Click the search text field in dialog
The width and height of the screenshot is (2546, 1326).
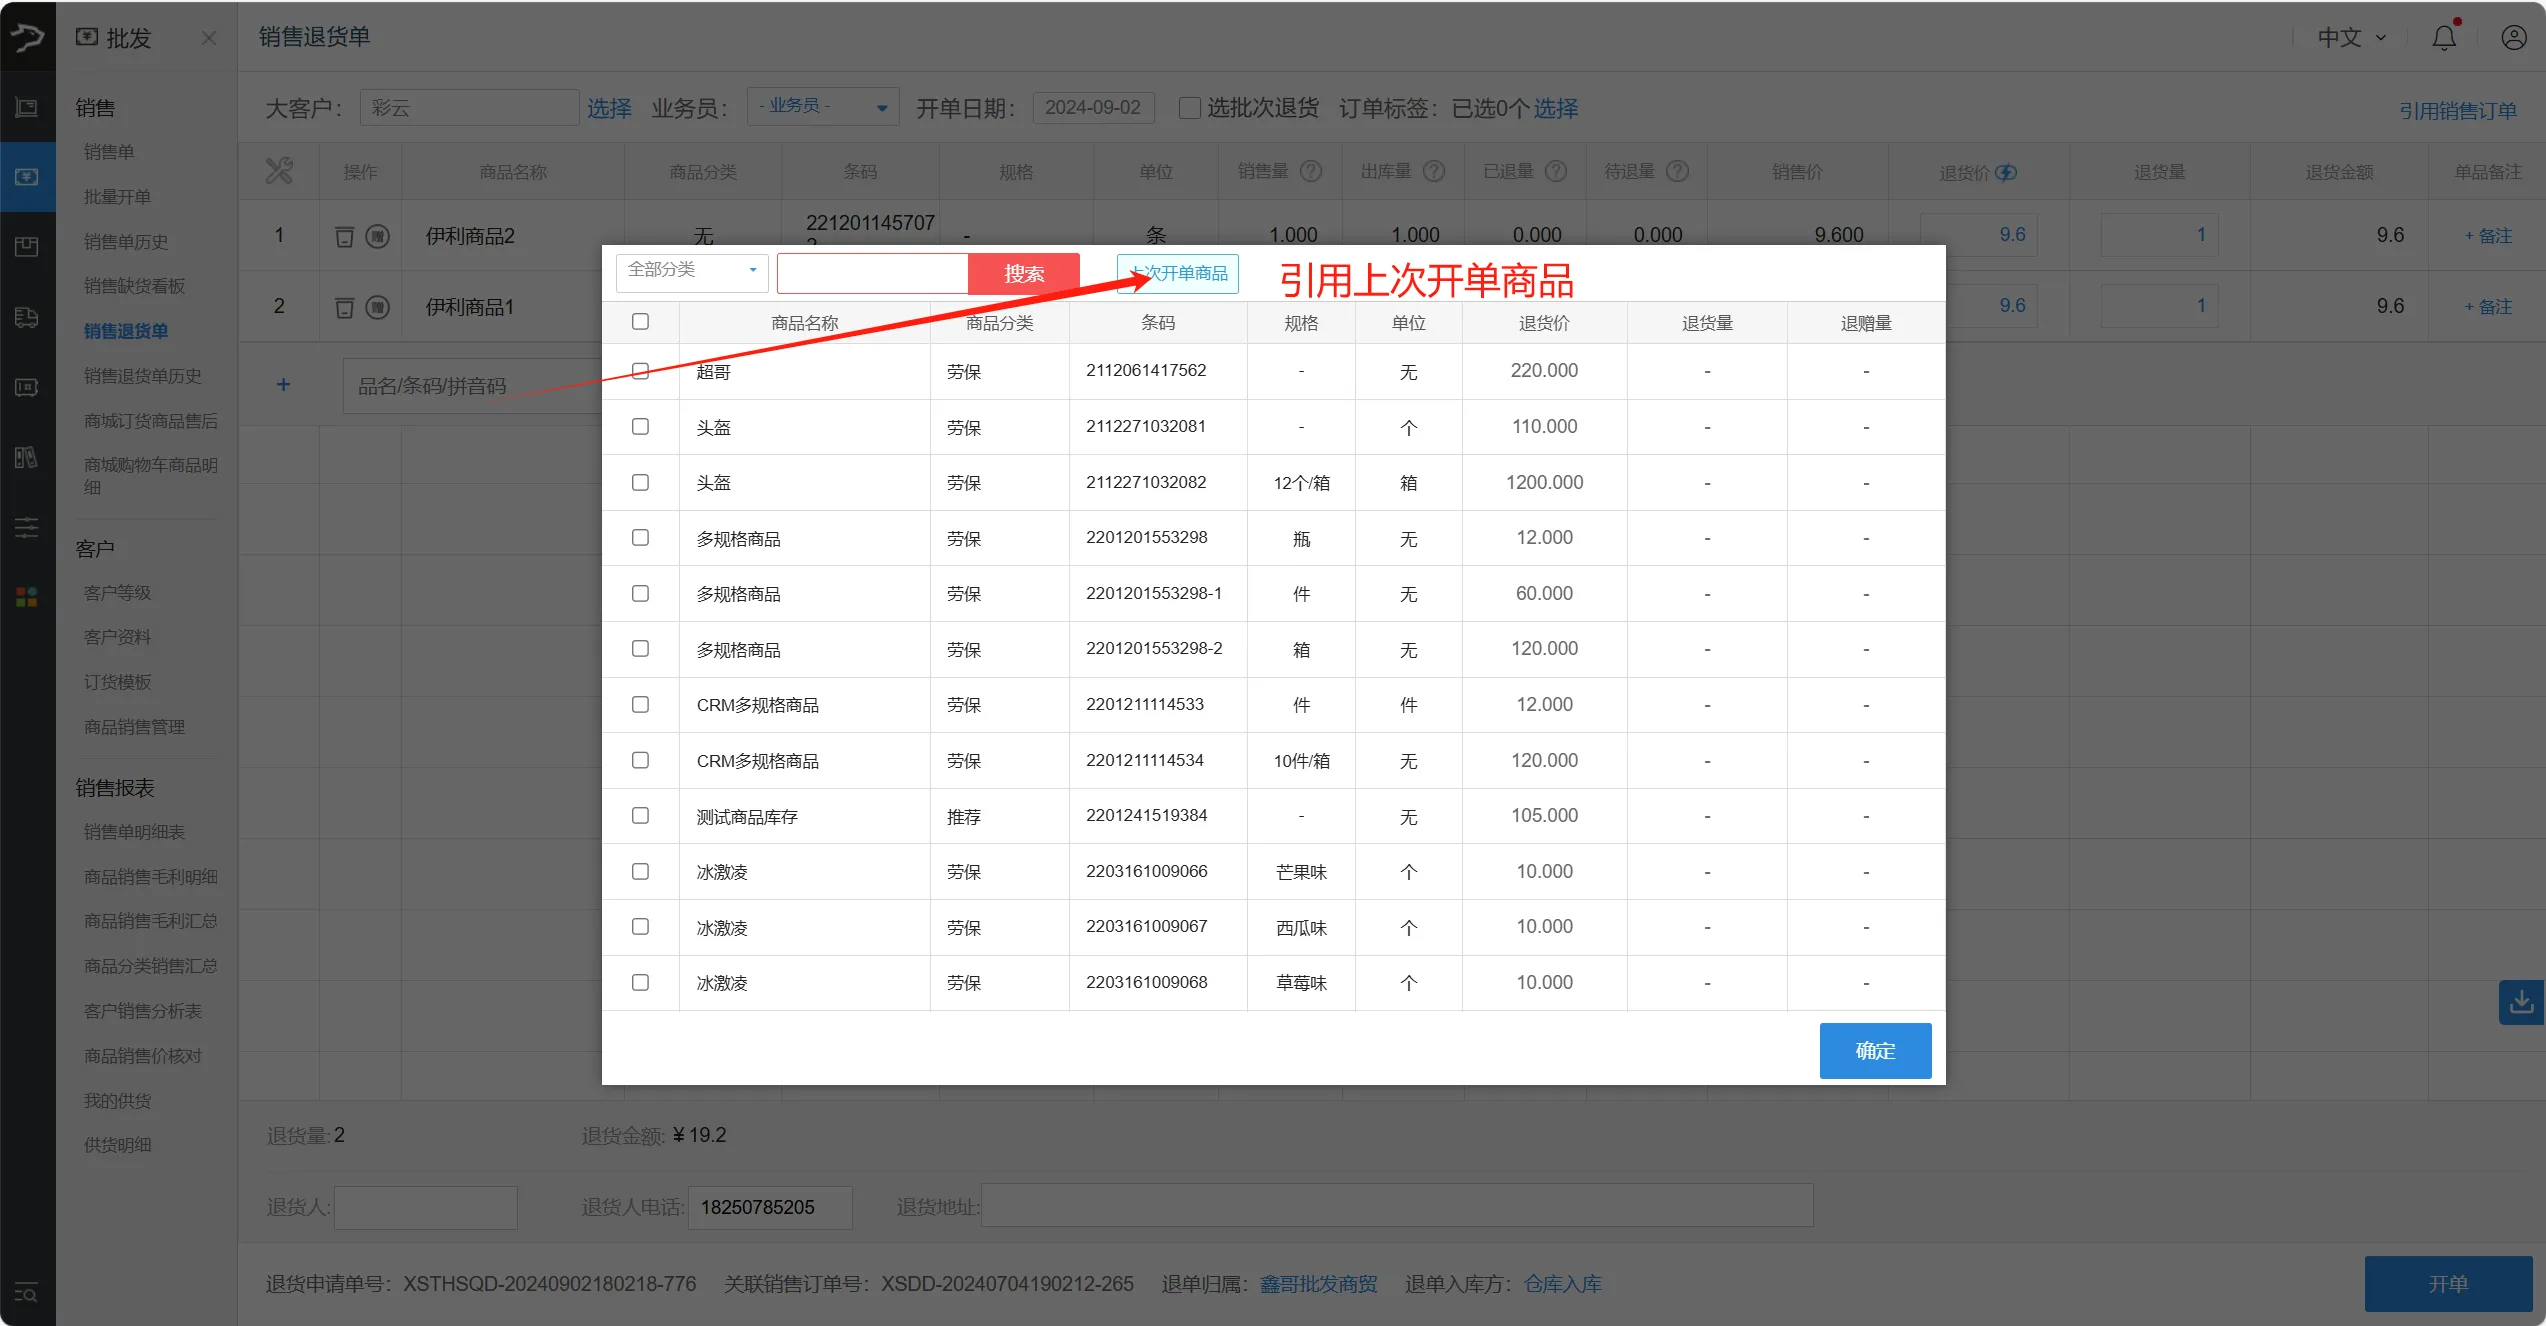(872, 273)
